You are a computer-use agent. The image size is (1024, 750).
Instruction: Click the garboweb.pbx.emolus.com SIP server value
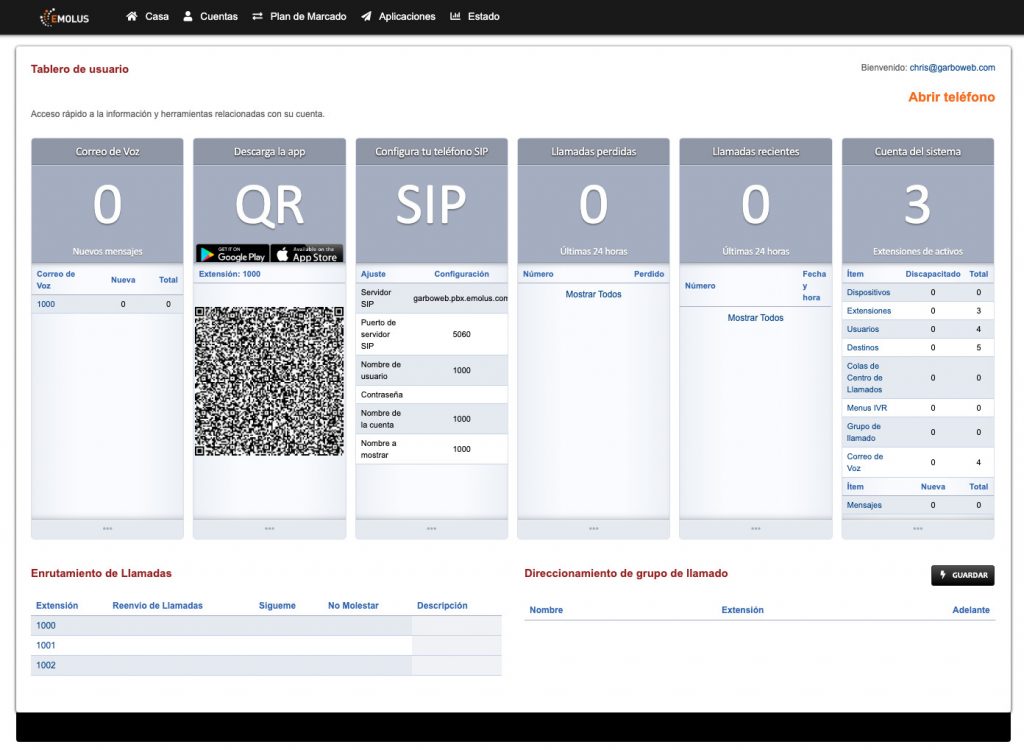460,298
